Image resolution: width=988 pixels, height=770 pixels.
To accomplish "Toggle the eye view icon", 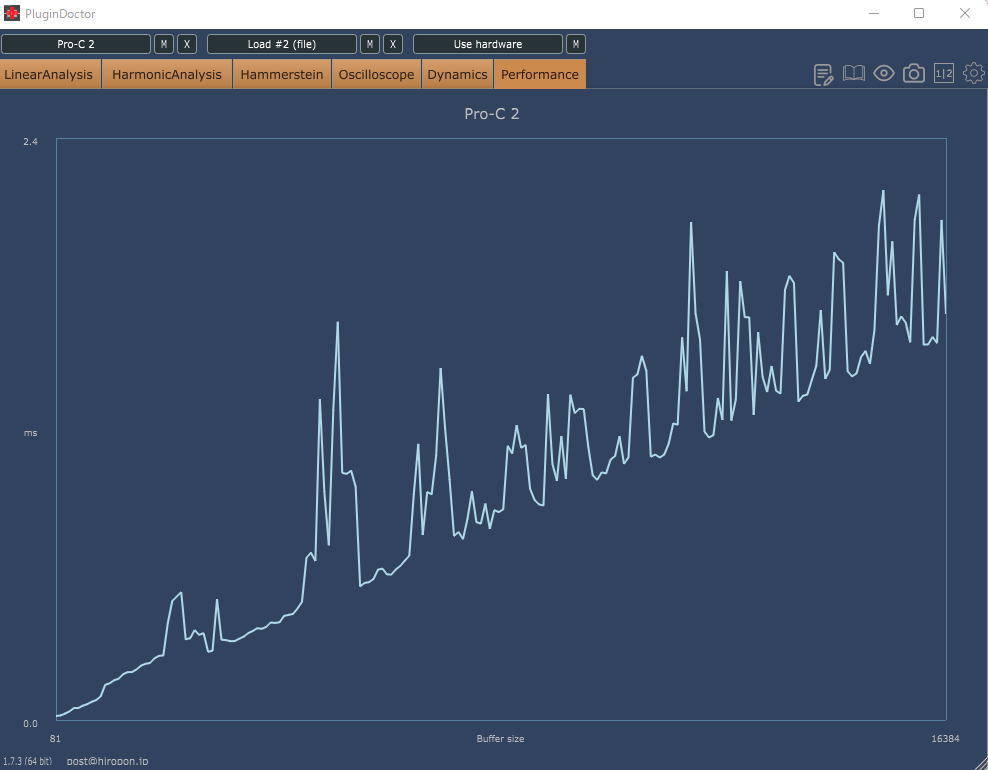I will (x=883, y=74).
